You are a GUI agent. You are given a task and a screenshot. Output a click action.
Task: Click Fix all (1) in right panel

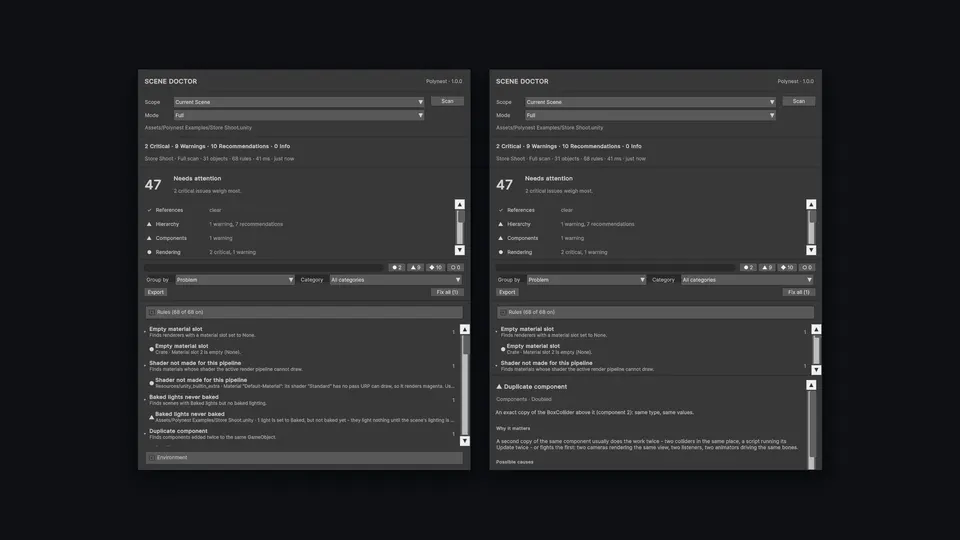(x=798, y=292)
